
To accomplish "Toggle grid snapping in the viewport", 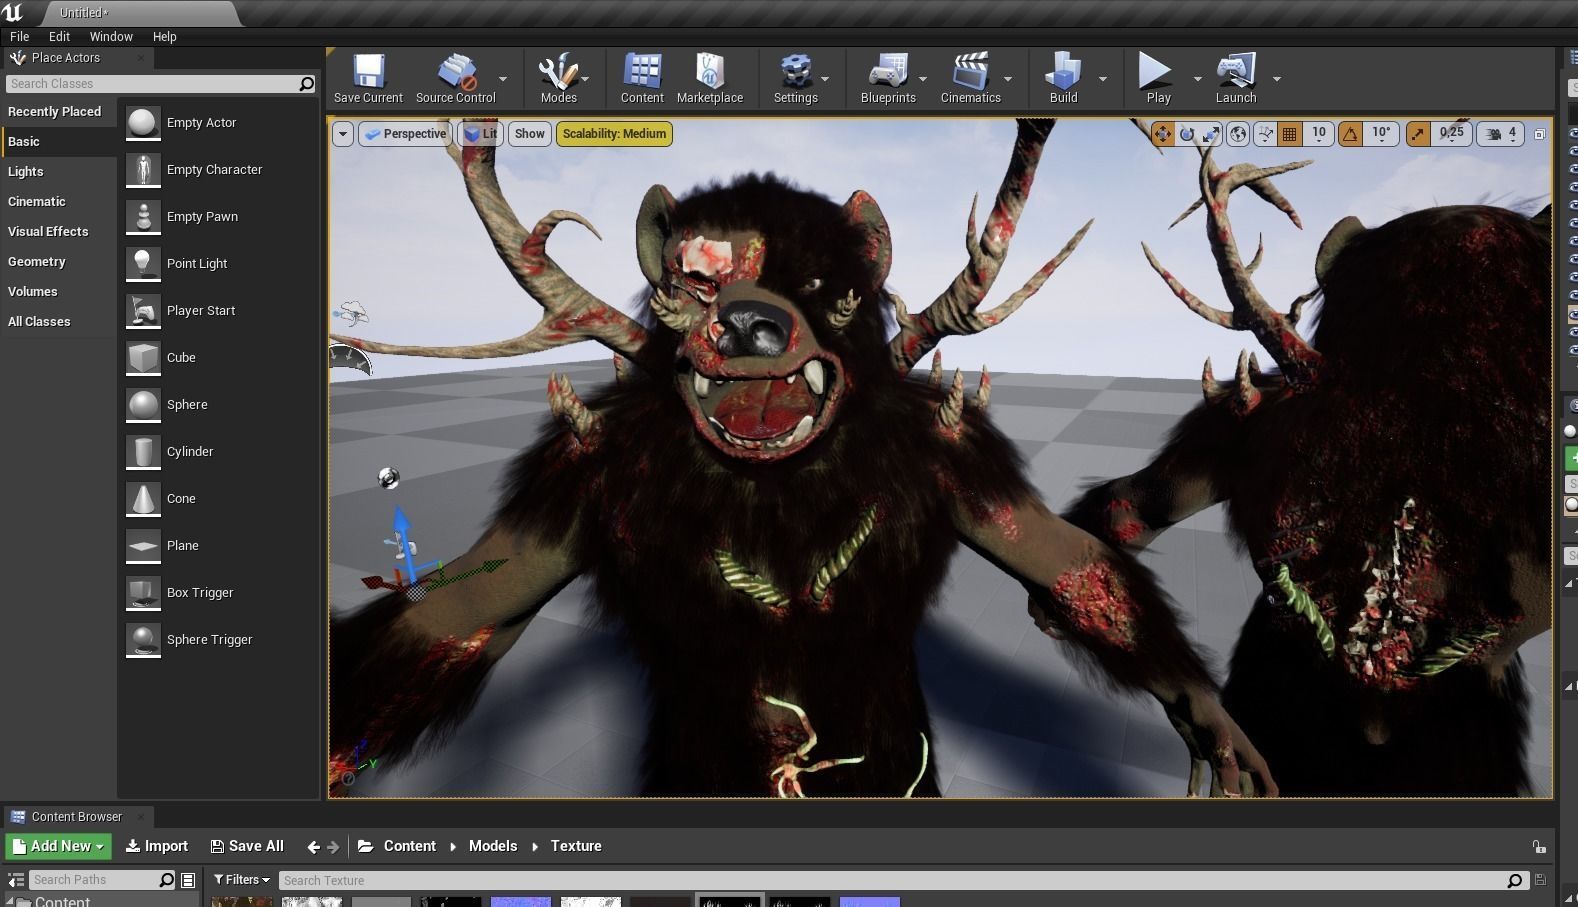I will [x=1290, y=134].
